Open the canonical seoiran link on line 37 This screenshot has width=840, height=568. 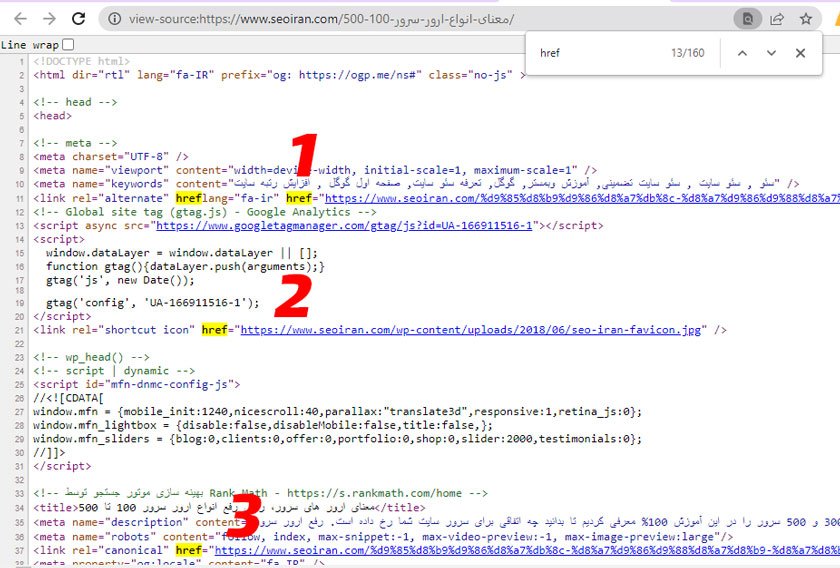tap(527, 550)
